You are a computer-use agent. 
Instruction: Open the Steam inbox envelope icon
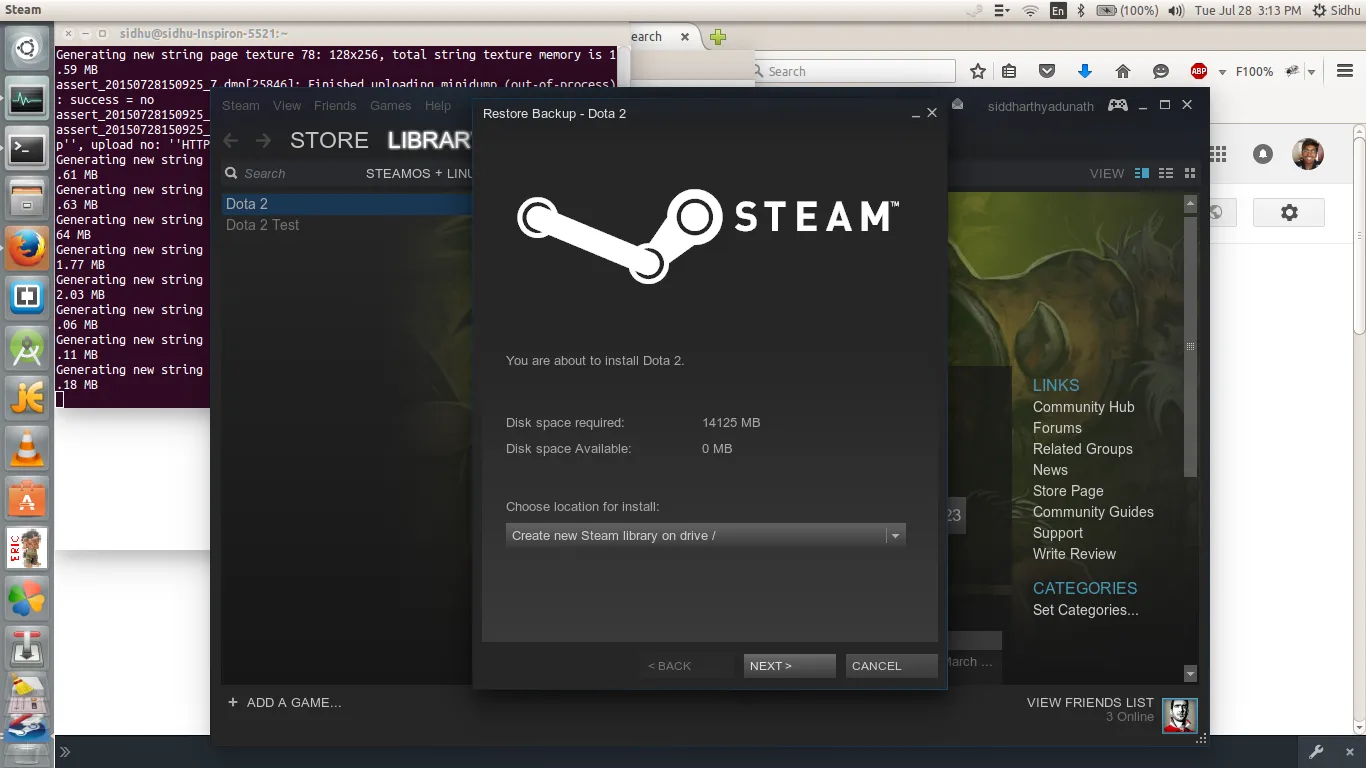[x=957, y=105]
